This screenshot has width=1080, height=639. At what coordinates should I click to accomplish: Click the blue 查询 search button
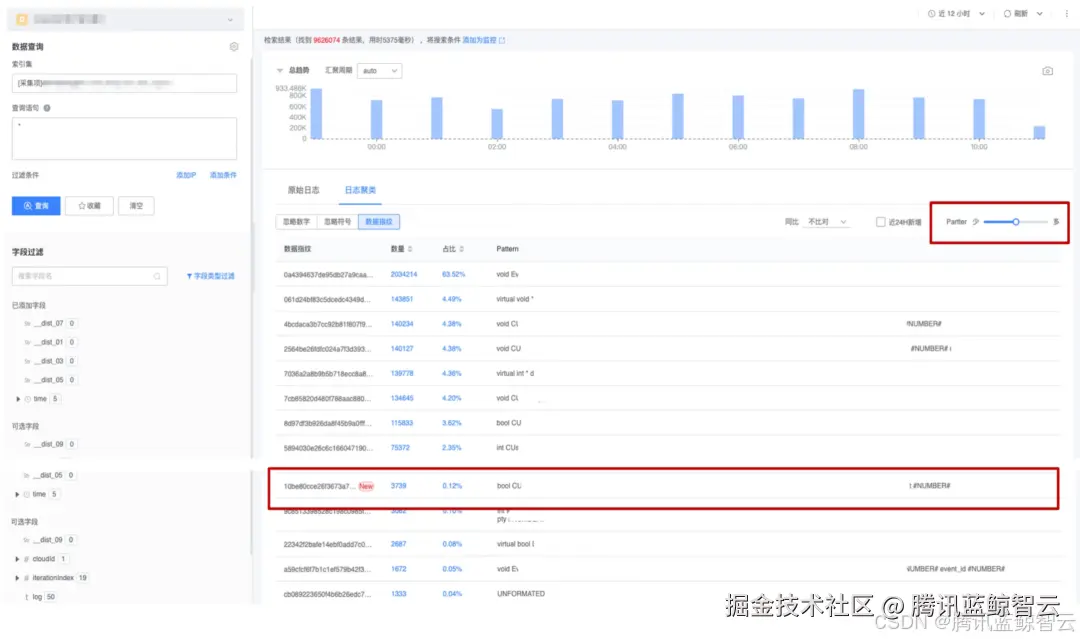(x=36, y=206)
